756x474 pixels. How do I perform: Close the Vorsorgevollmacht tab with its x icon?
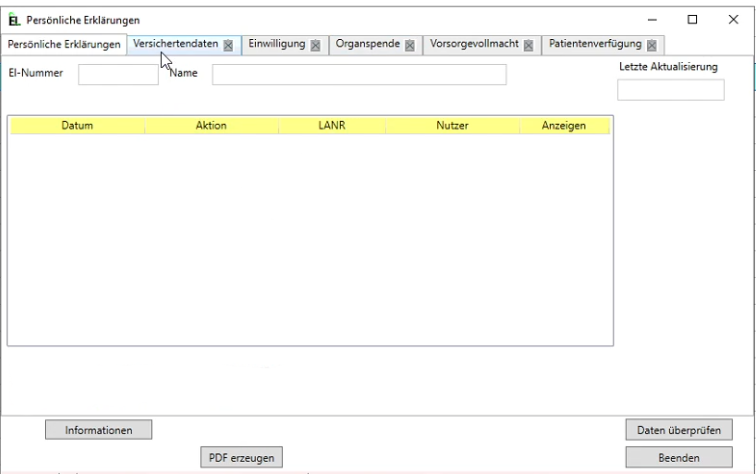point(528,45)
